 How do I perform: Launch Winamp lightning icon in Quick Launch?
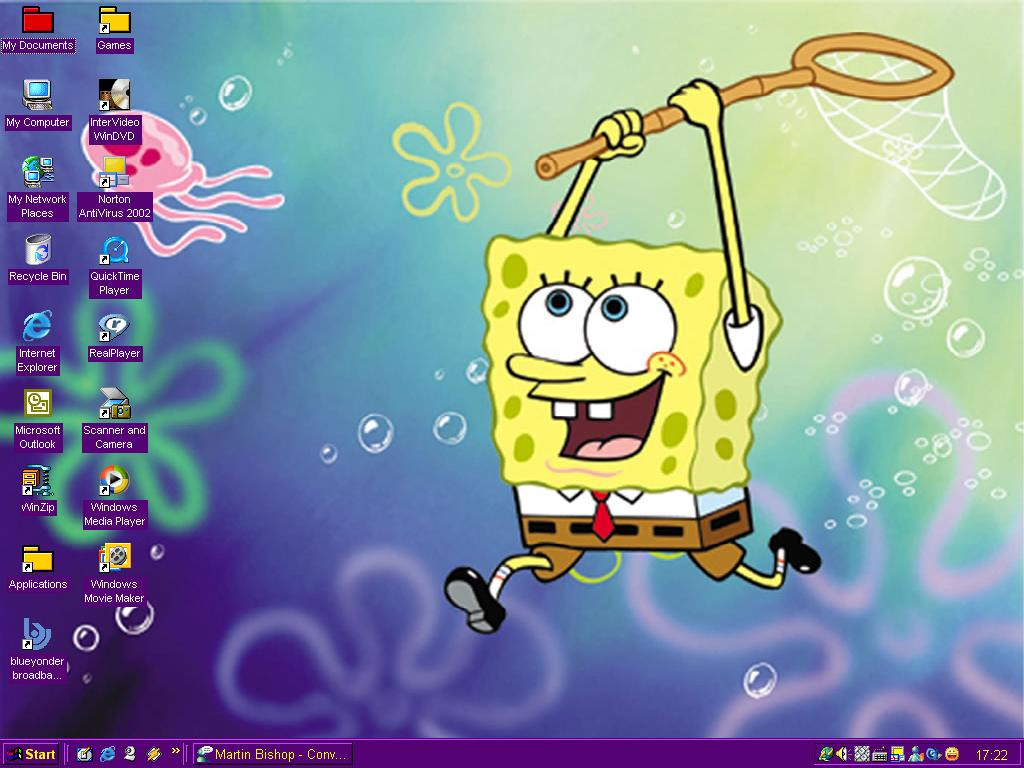click(153, 754)
